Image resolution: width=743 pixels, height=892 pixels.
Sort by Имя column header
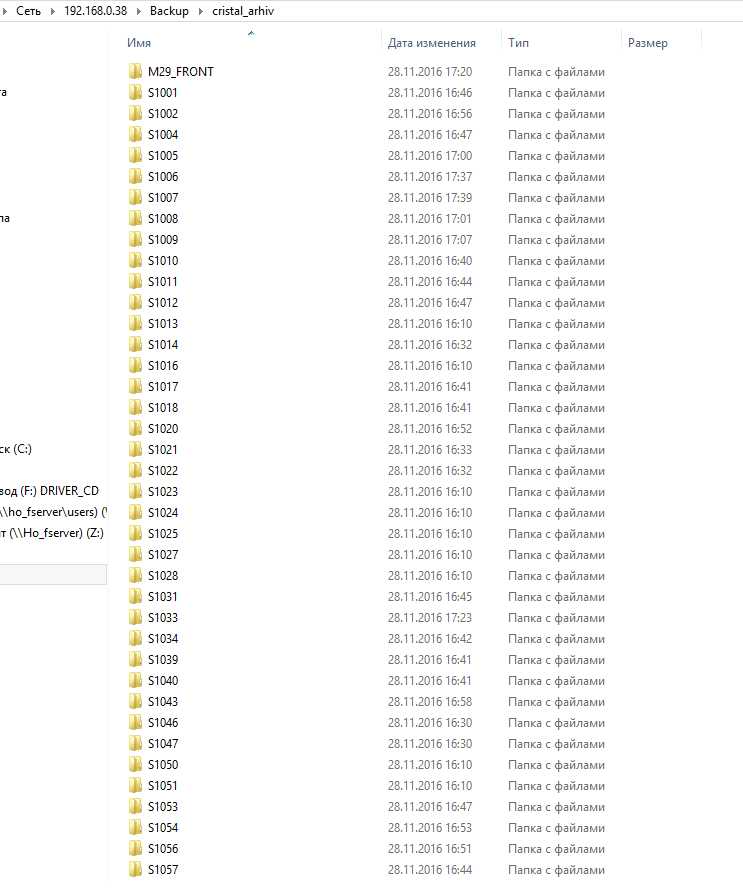(x=140, y=43)
